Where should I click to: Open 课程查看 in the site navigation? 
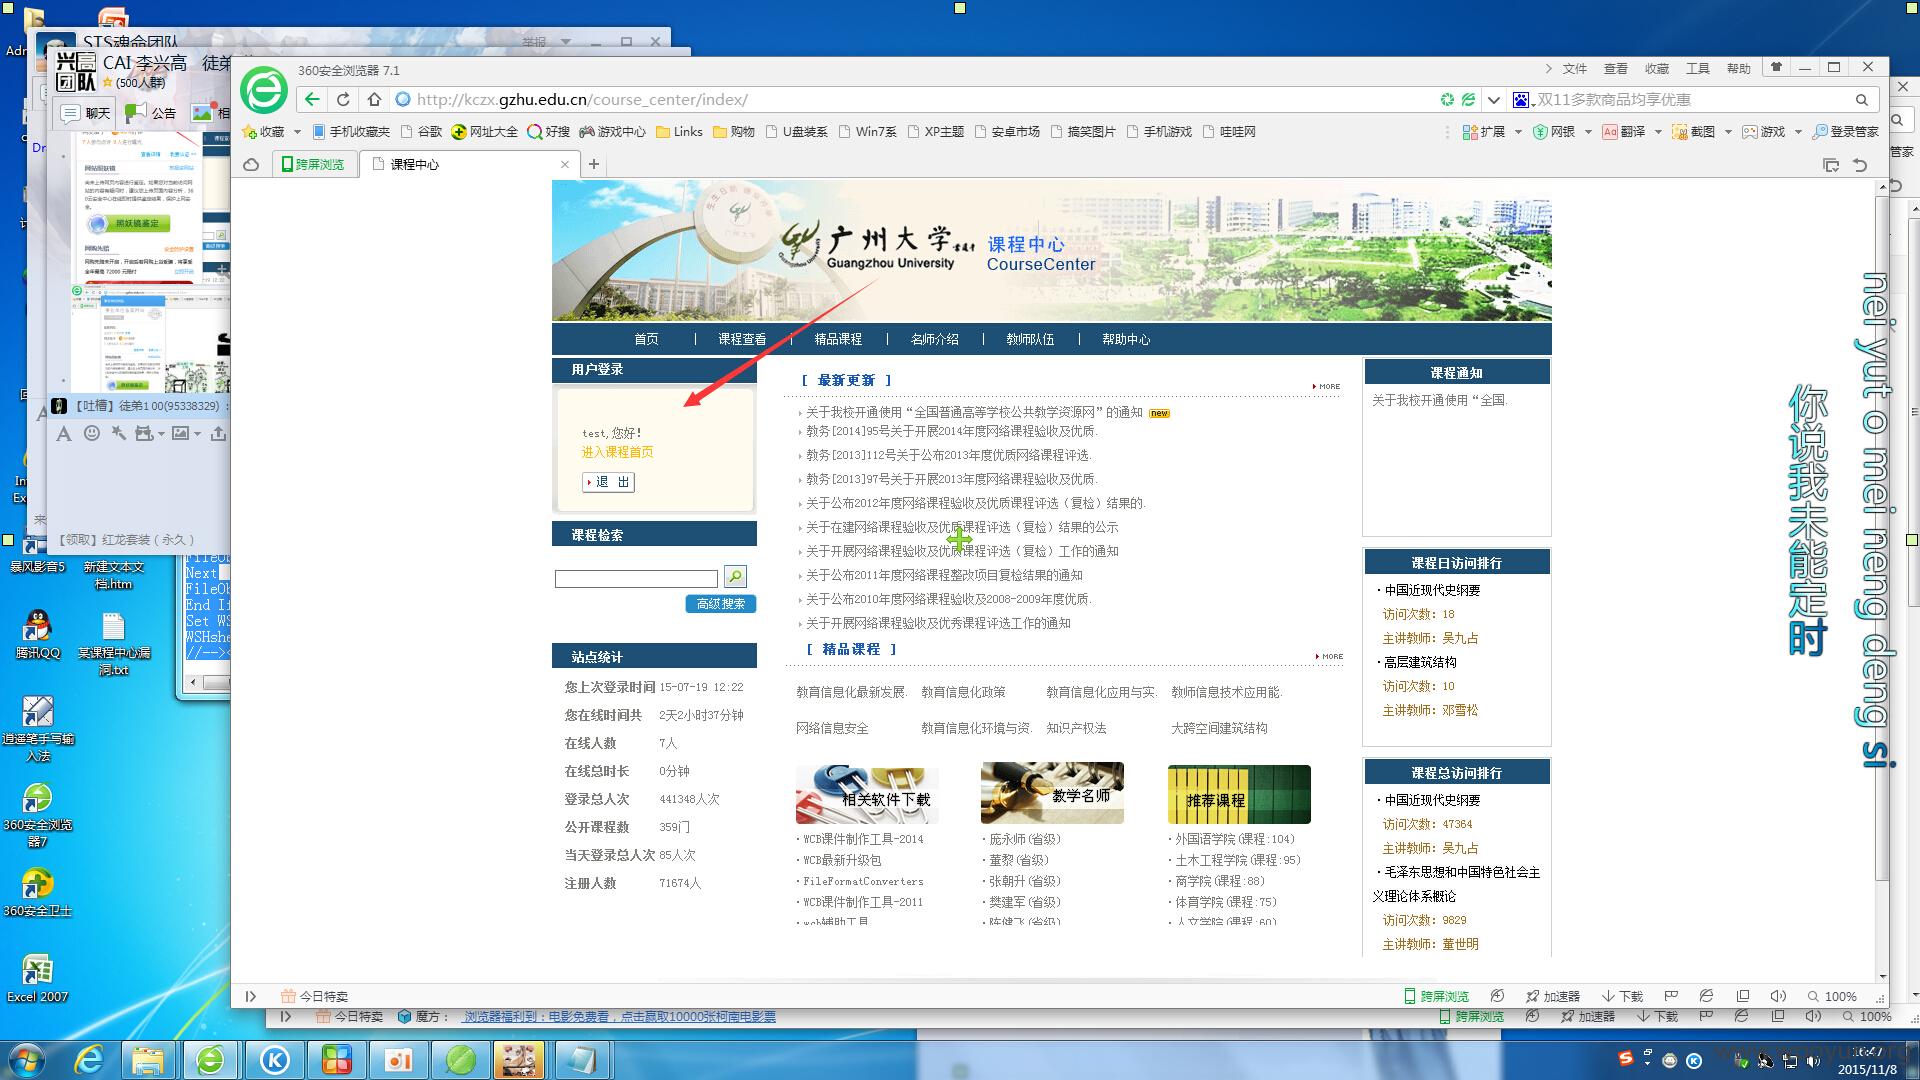click(x=742, y=339)
